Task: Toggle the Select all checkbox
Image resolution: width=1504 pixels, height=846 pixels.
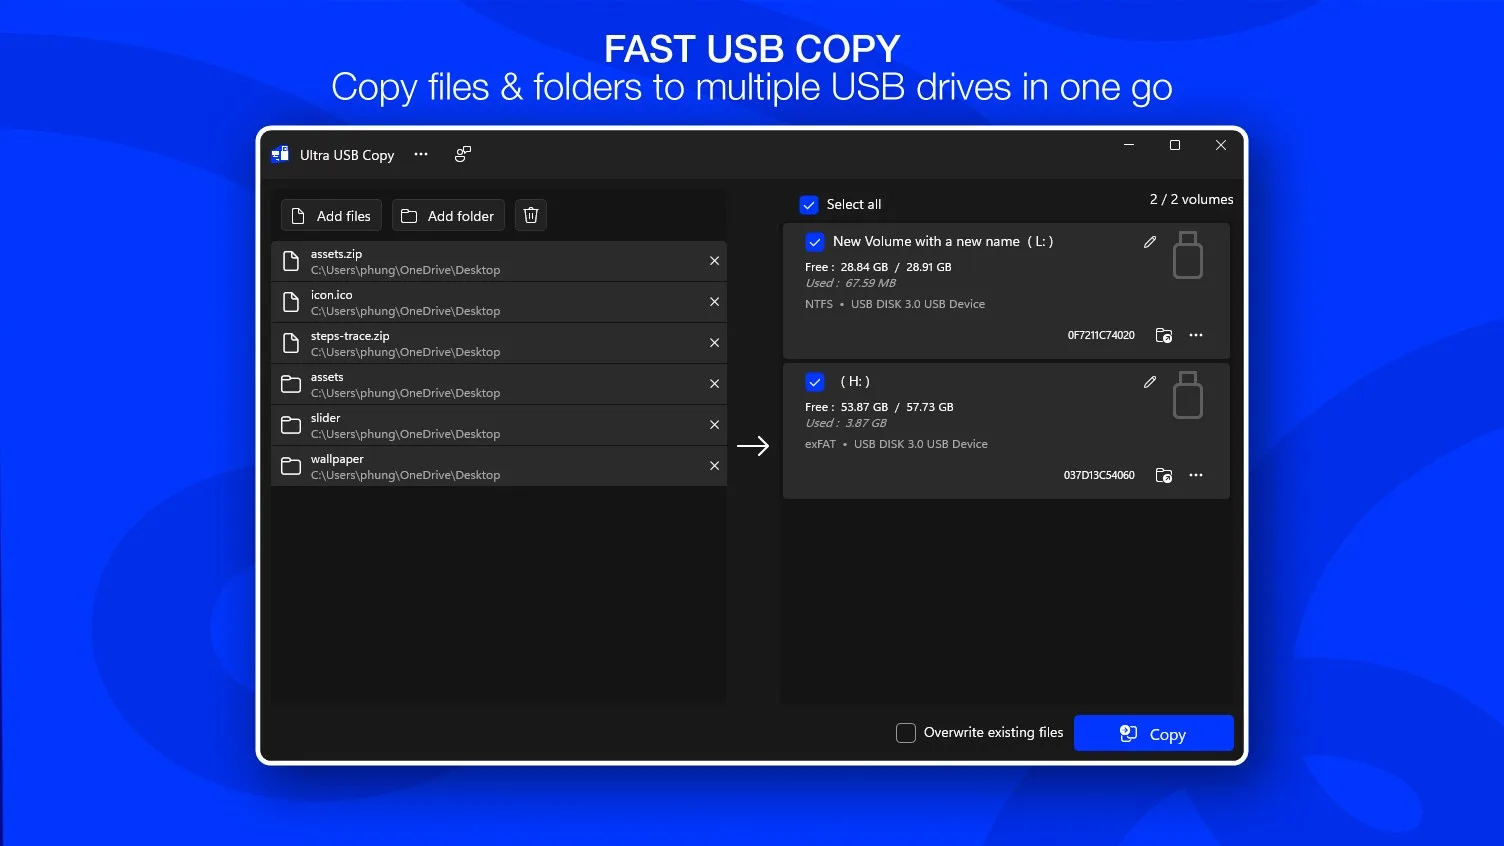Action: [809, 205]
